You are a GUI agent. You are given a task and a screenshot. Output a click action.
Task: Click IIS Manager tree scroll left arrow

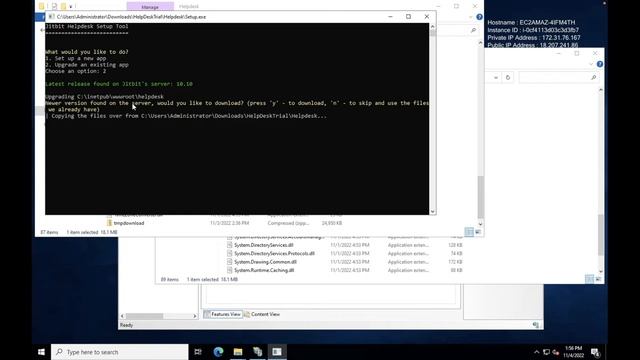pyautogui.click(x=122, y=316)
